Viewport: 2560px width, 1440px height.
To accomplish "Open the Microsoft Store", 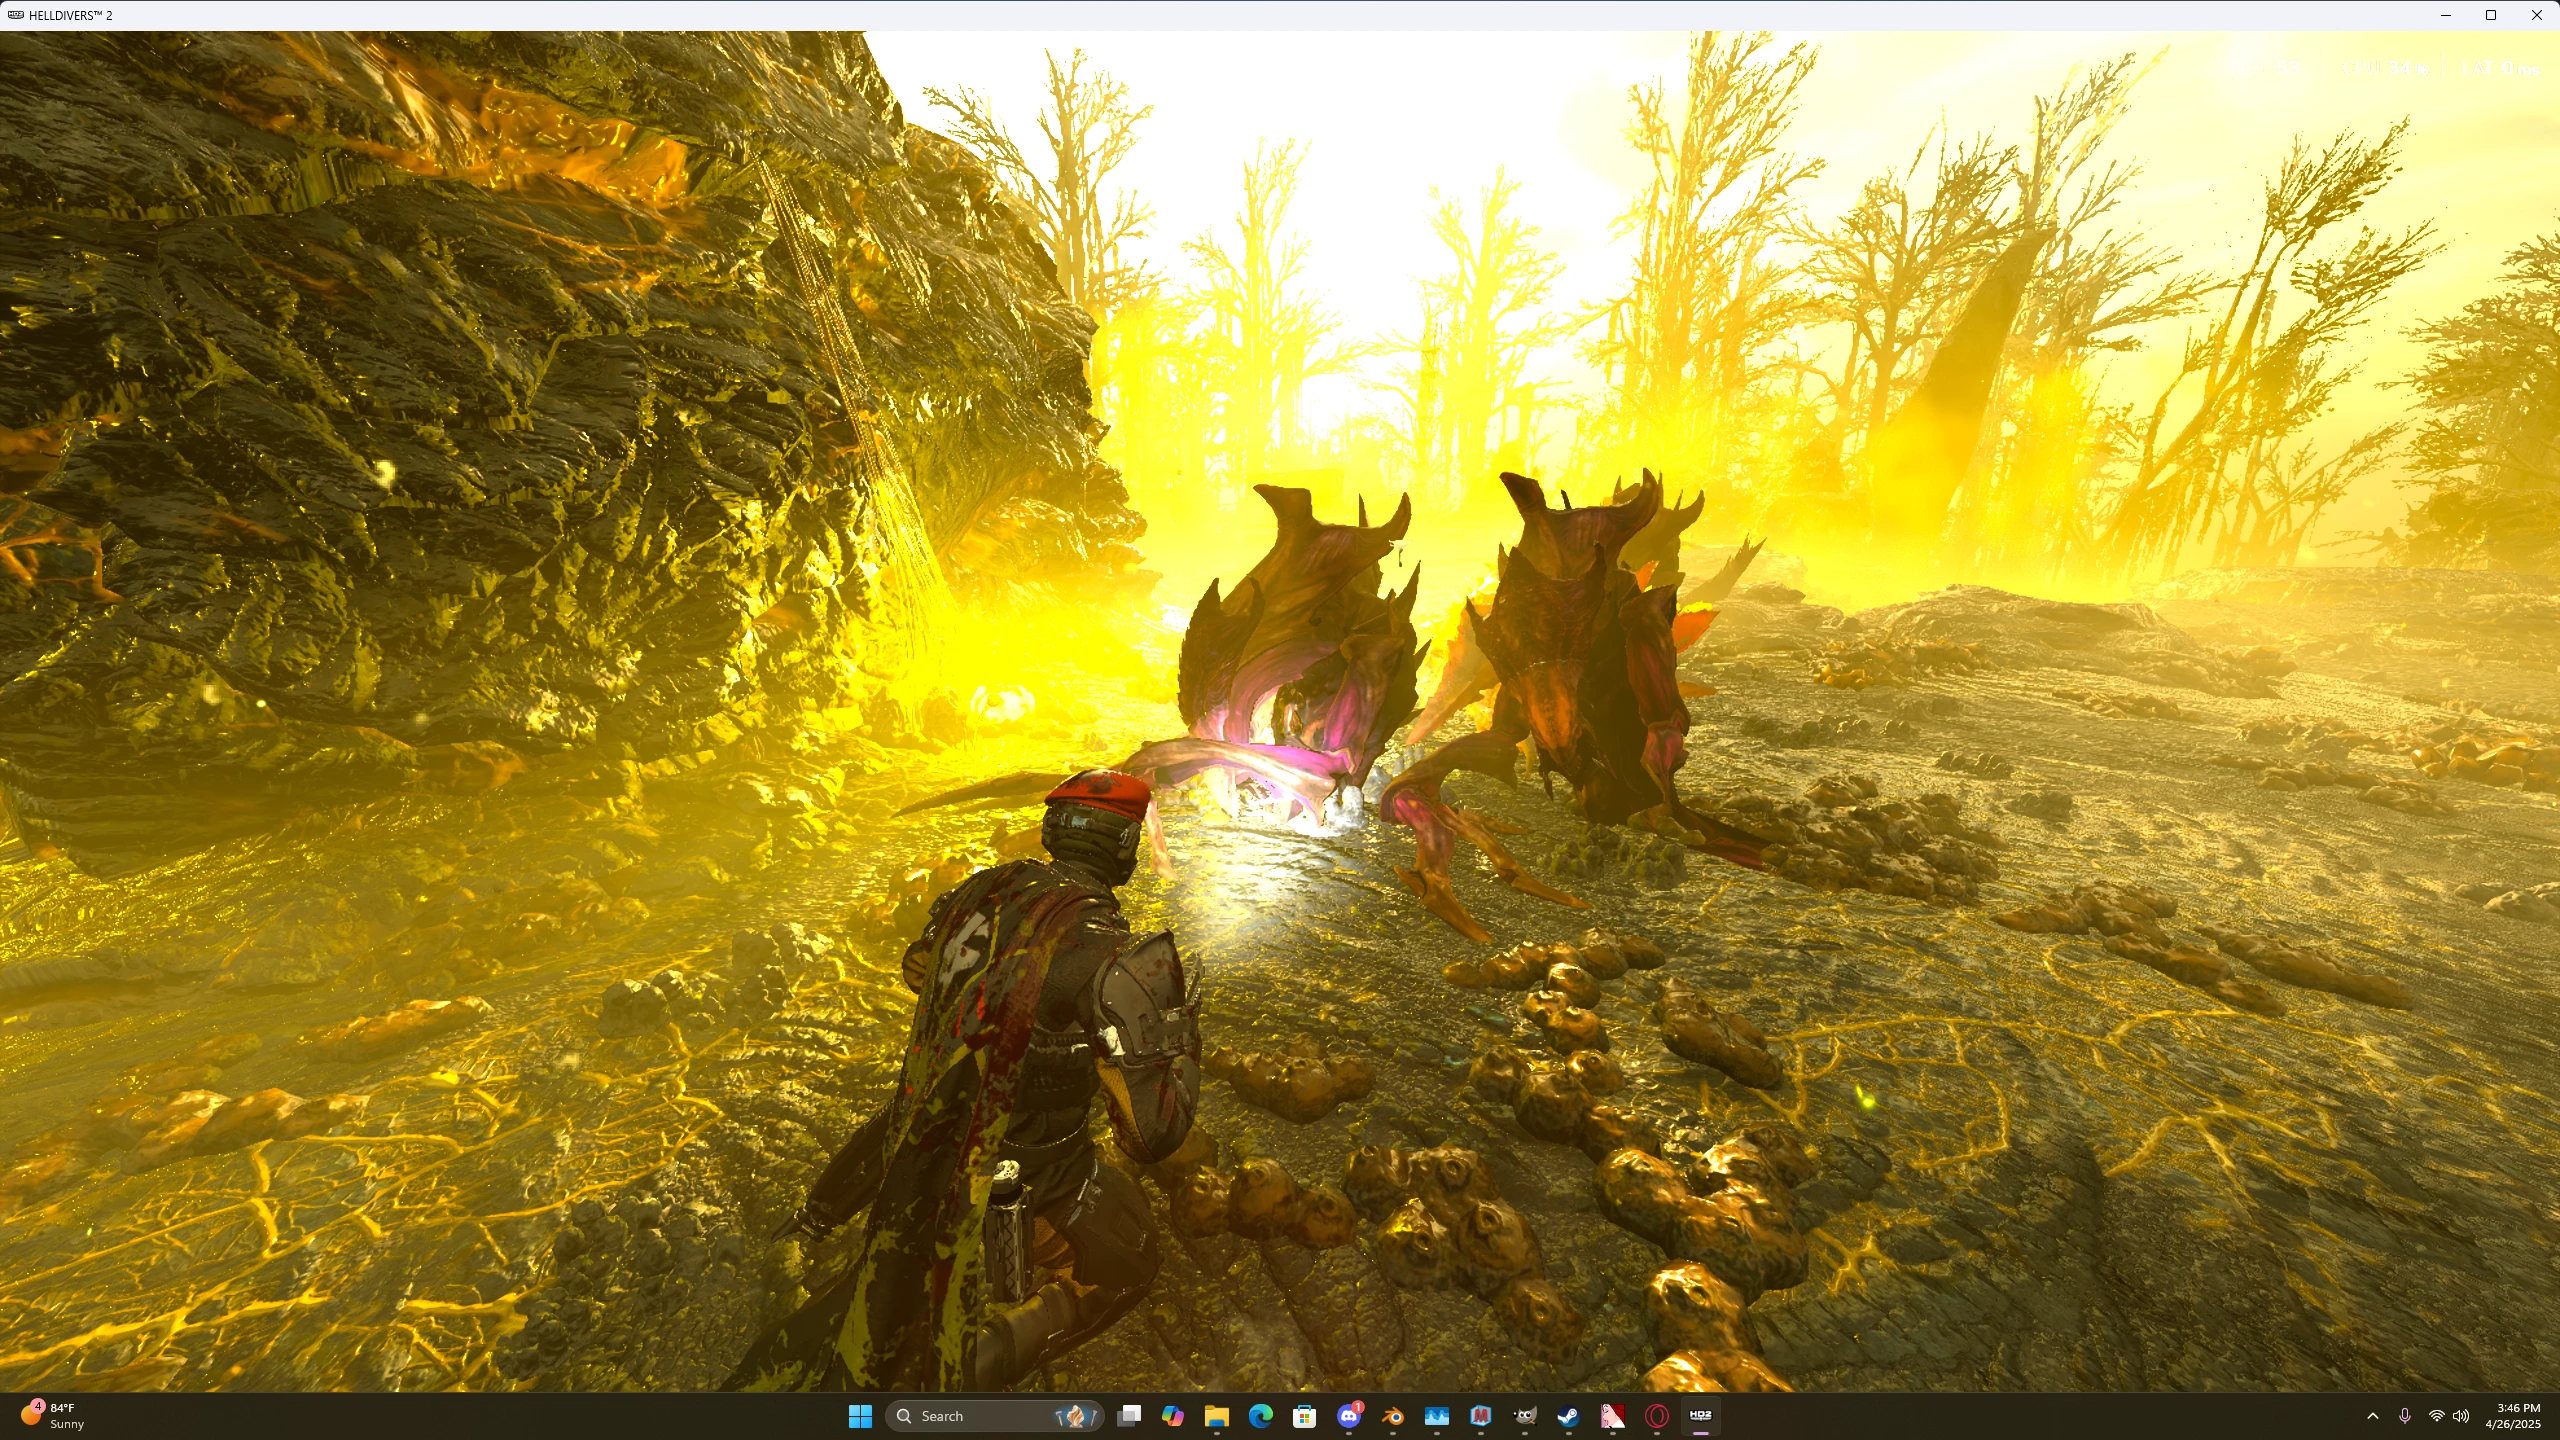I will 1304,1416.
